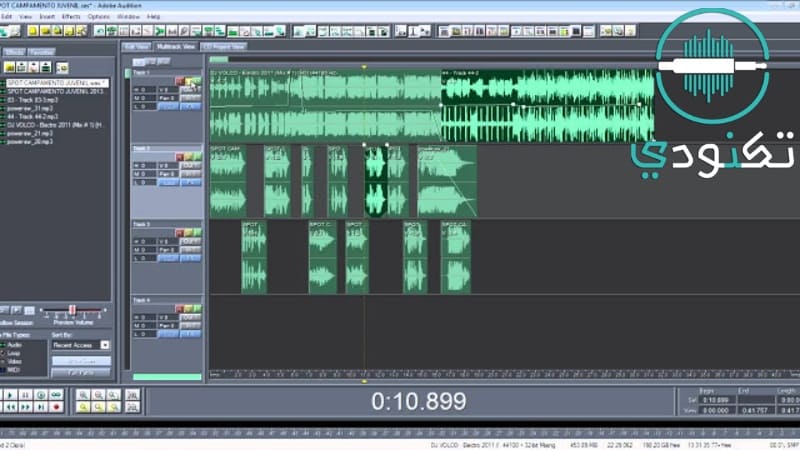This screenshot has width=800, height=450.
Task: Click the Preview Volume slider handle
Action: click(72, 310)
